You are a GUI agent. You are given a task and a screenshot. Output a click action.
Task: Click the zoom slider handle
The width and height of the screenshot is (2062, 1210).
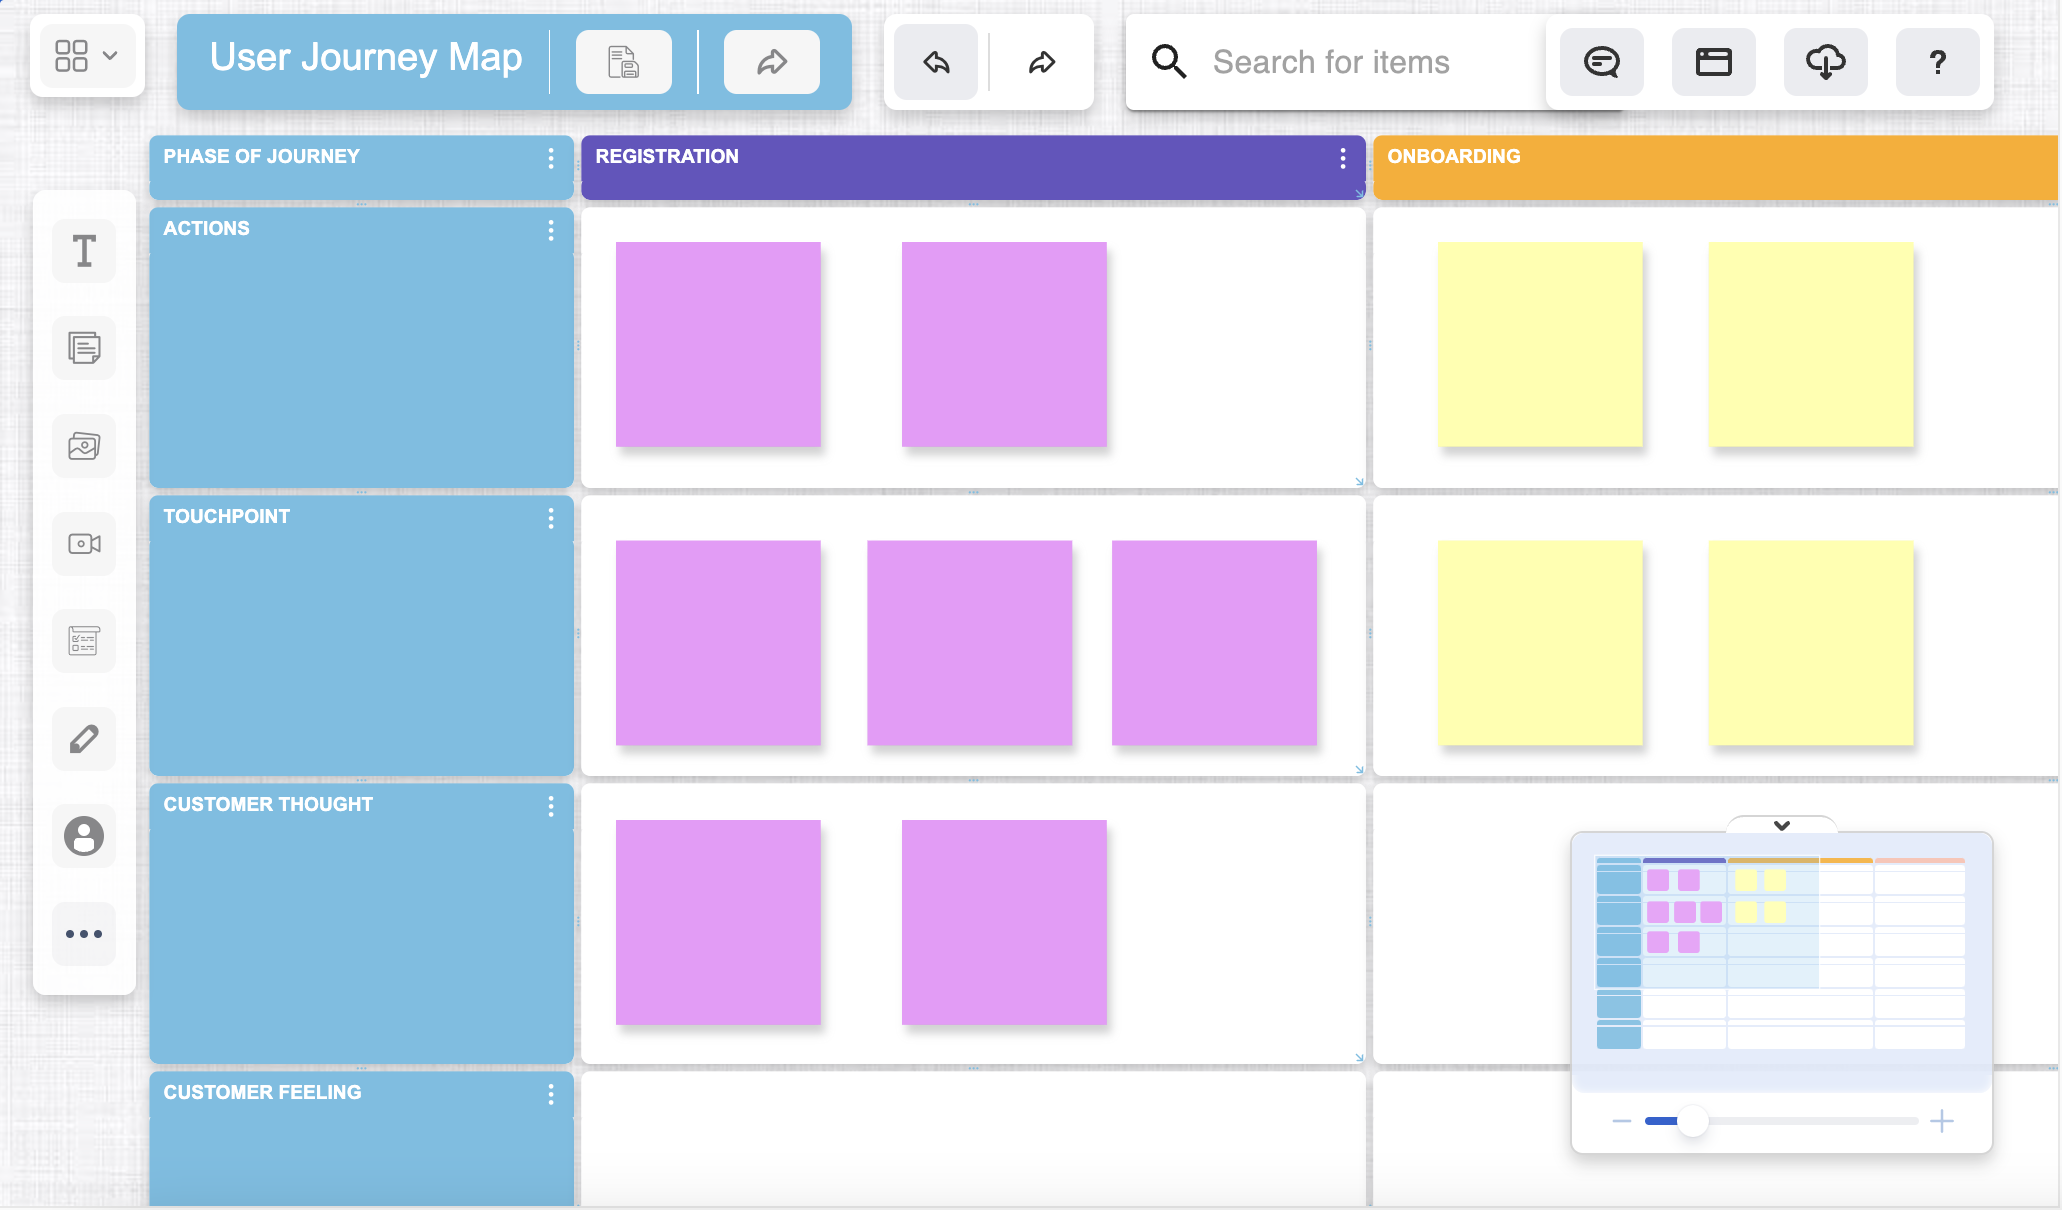(1692, 1121)
